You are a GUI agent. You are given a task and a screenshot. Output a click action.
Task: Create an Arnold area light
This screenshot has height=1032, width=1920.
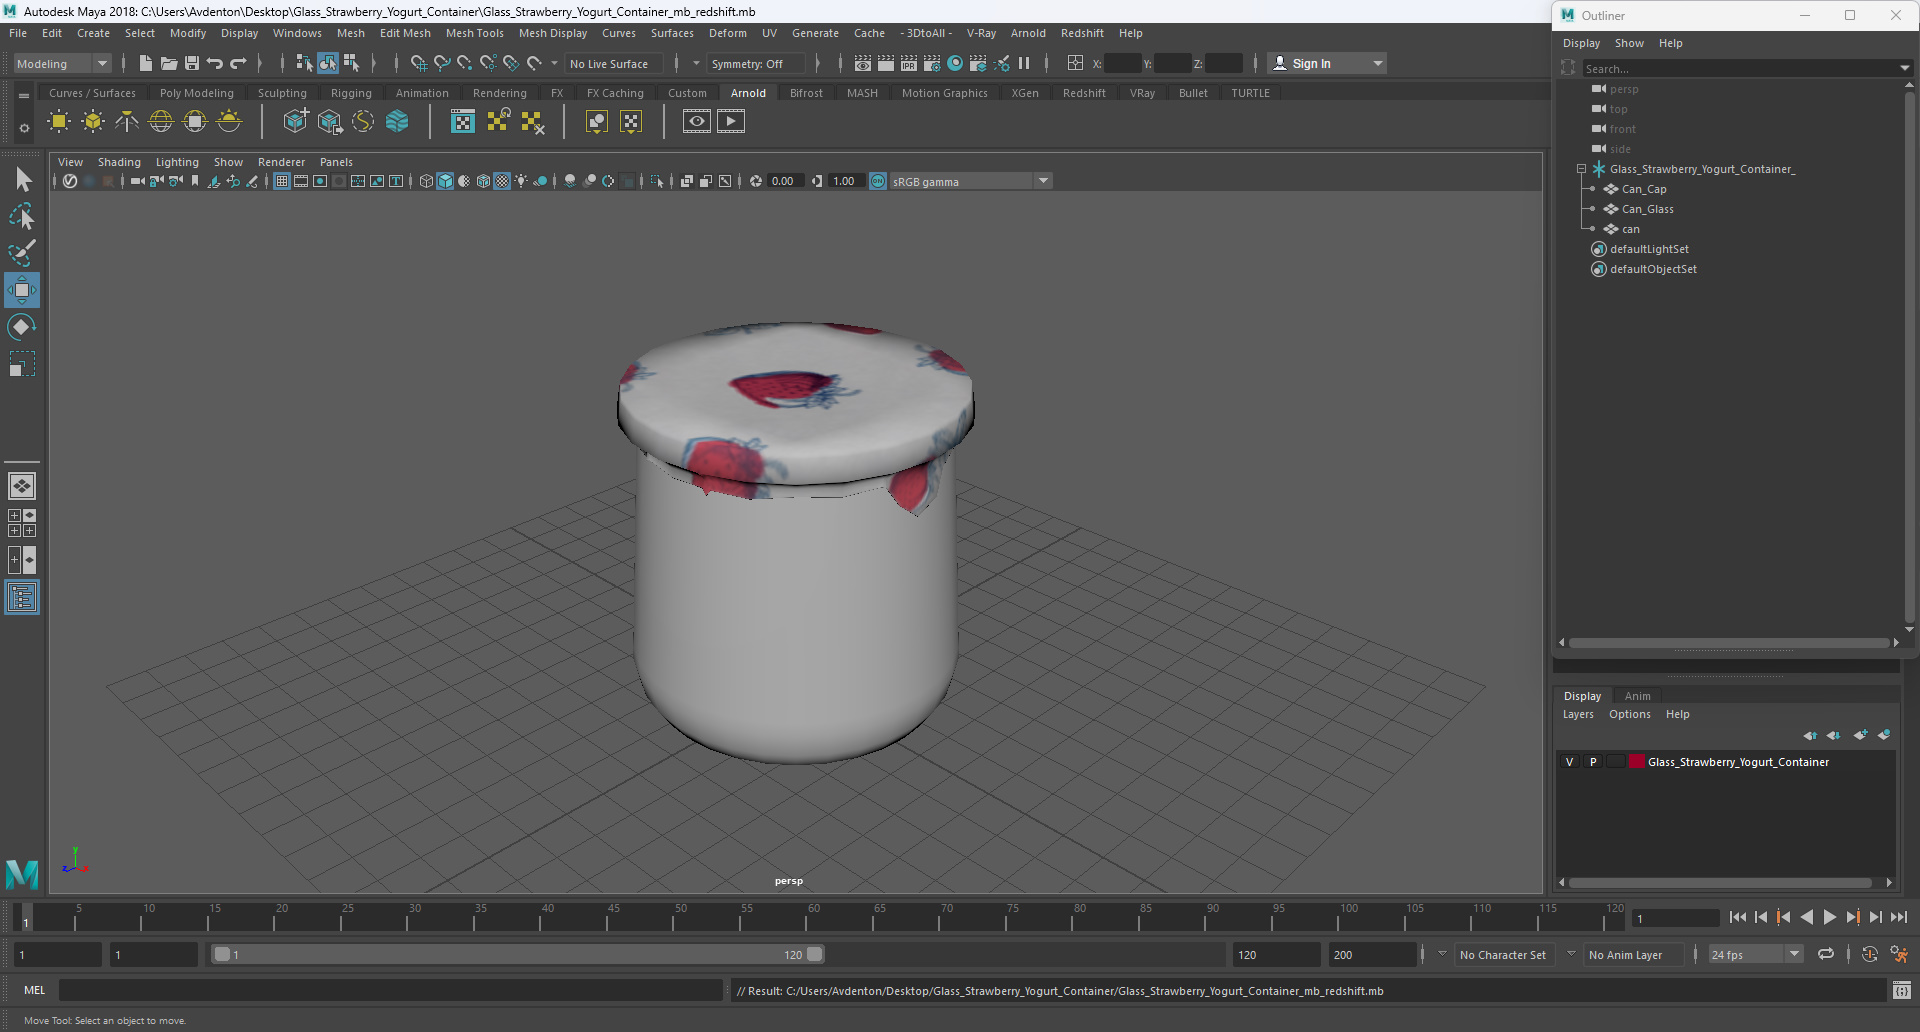pyautogui.click(x=59, y=122)
